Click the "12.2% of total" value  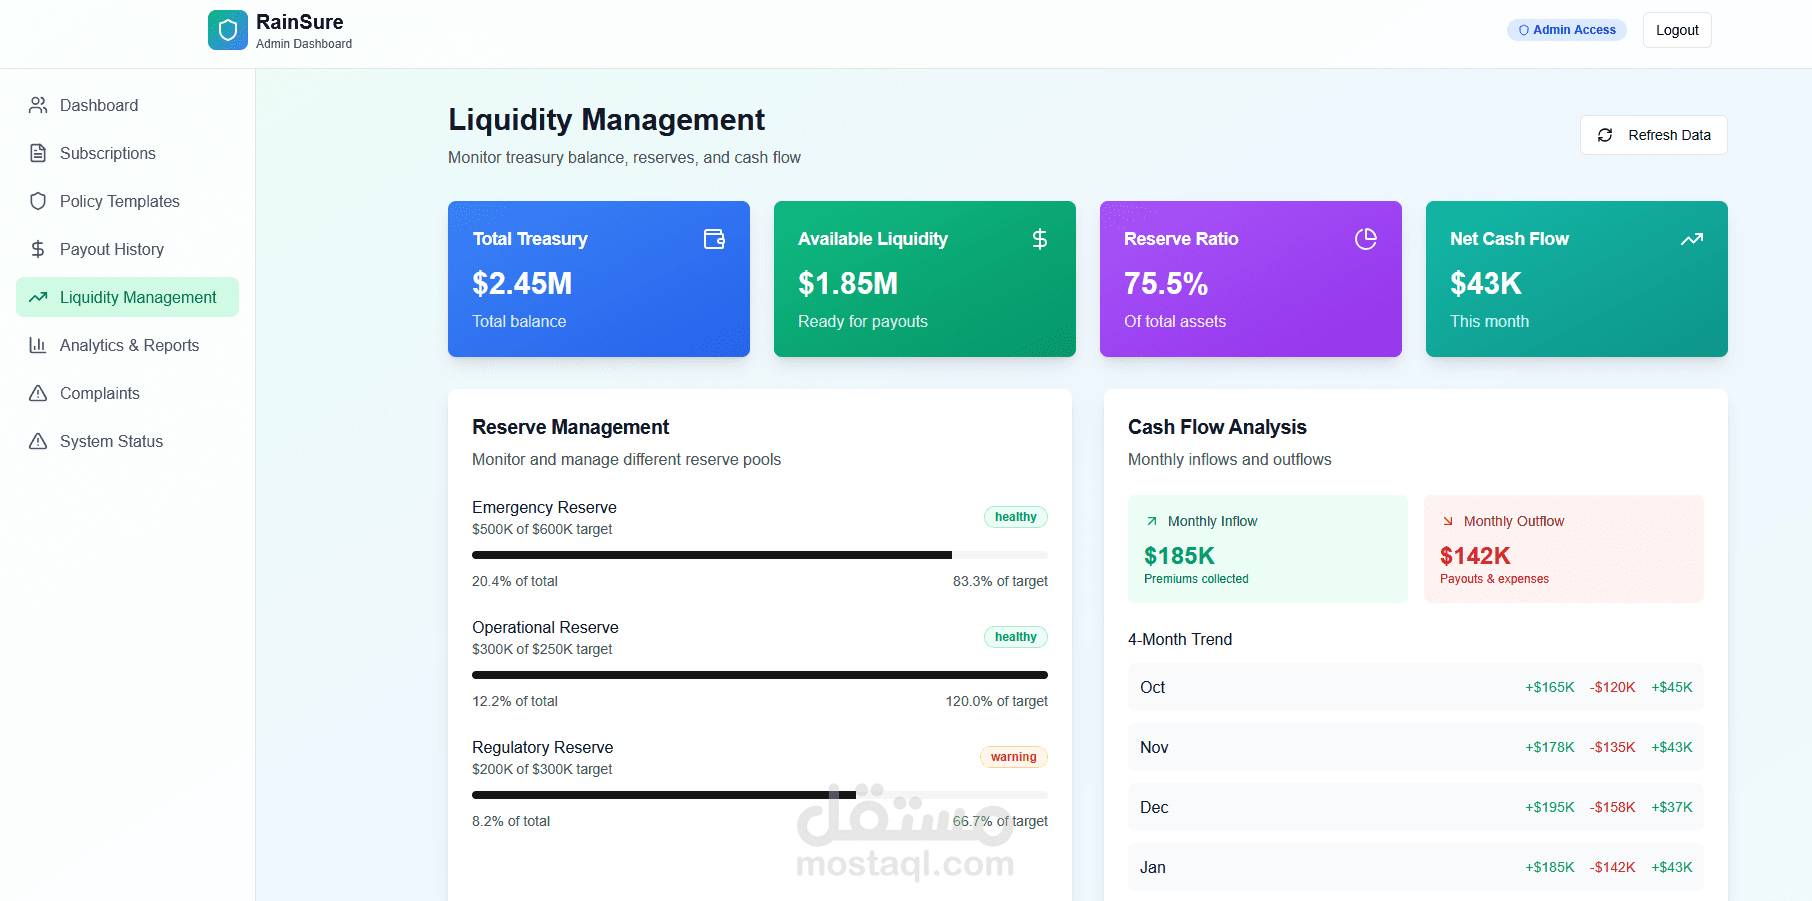pyautogui.click(x=515, y=701)
